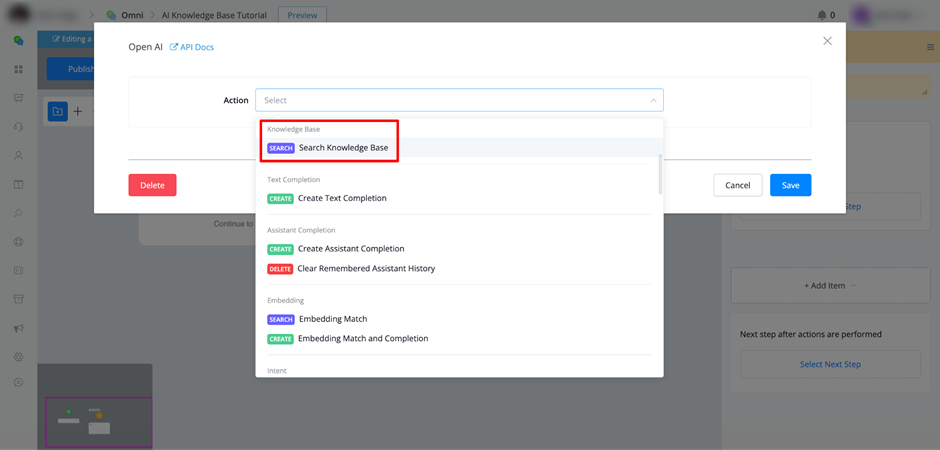Expand the Add Item dropdown
This screenshot has height=450, width=940.
tap(830, 286)
